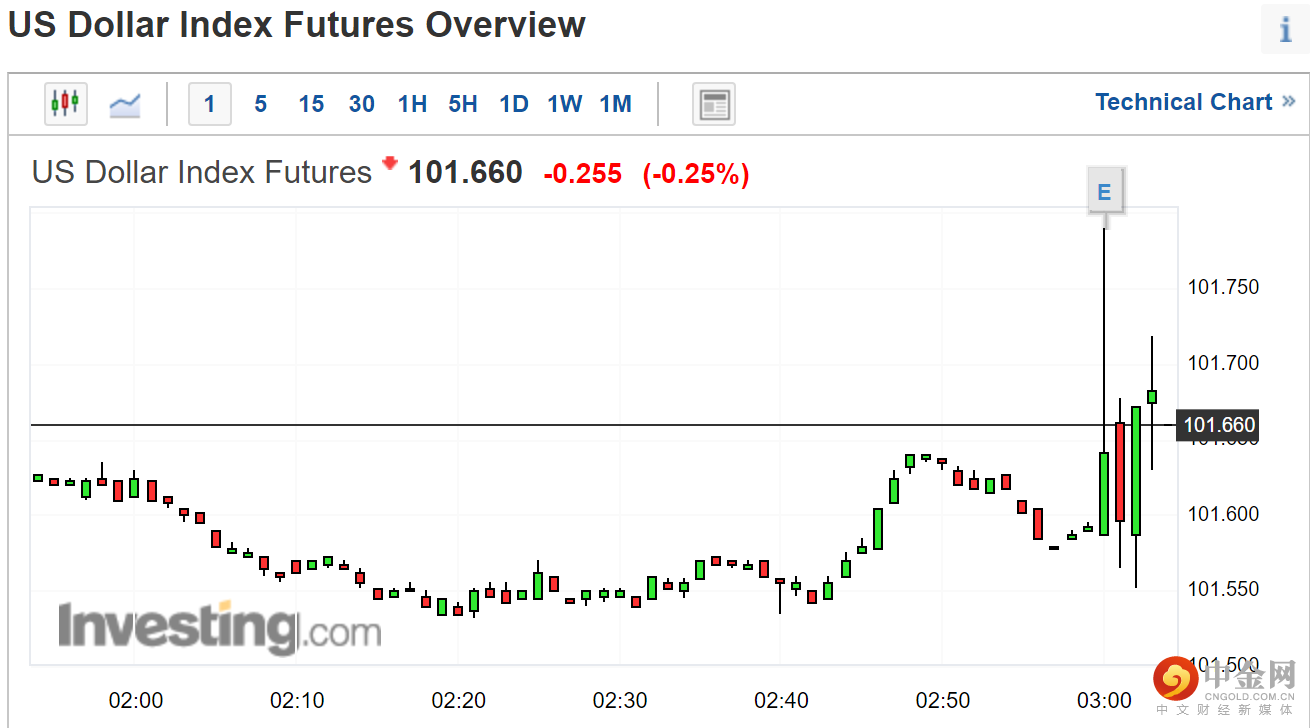Select the 5 minute timeframe
The height and width of the screenshot is (728, 1310).
(260, 104)
